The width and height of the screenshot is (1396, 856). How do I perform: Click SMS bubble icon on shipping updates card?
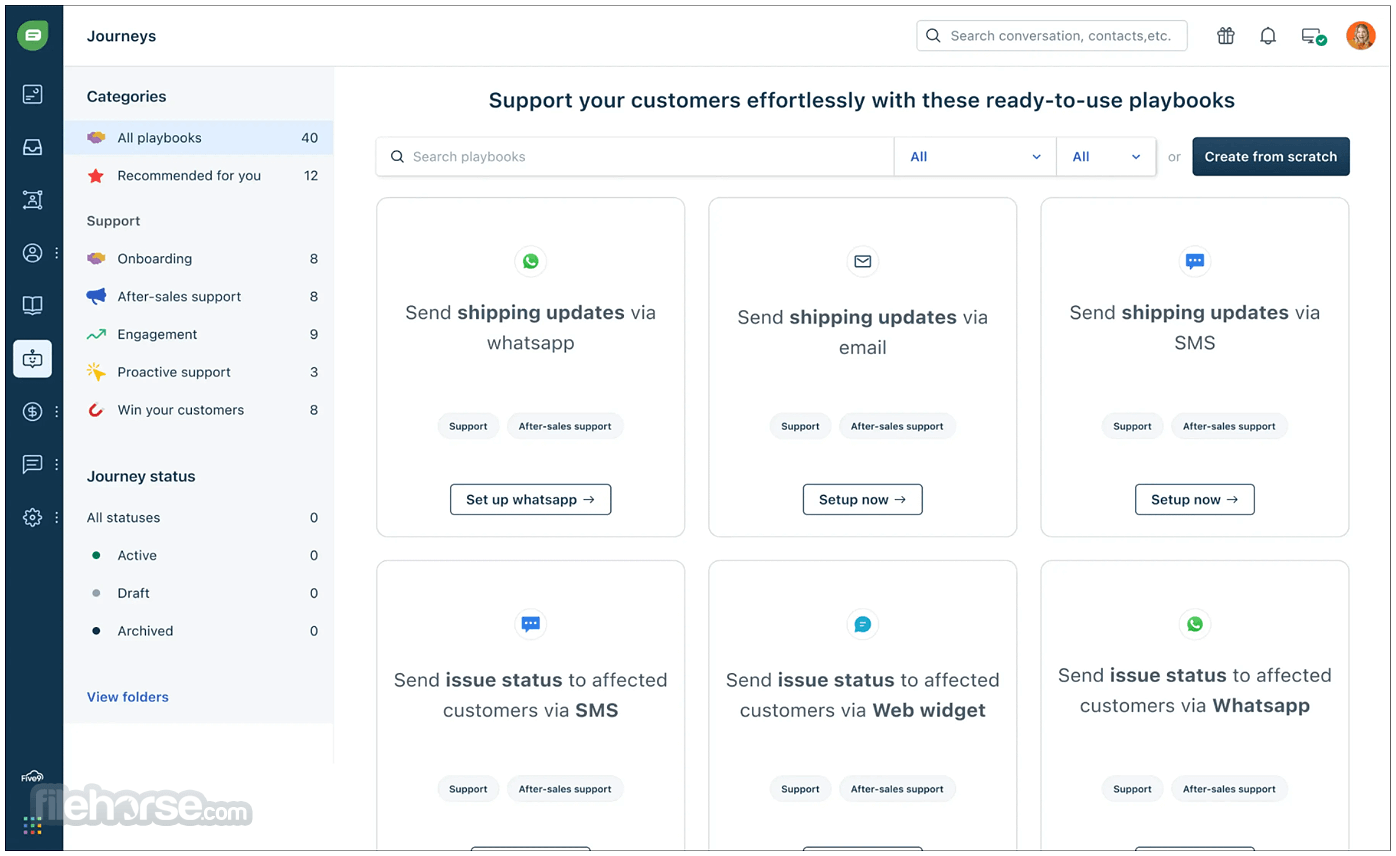click(1195, 261)
